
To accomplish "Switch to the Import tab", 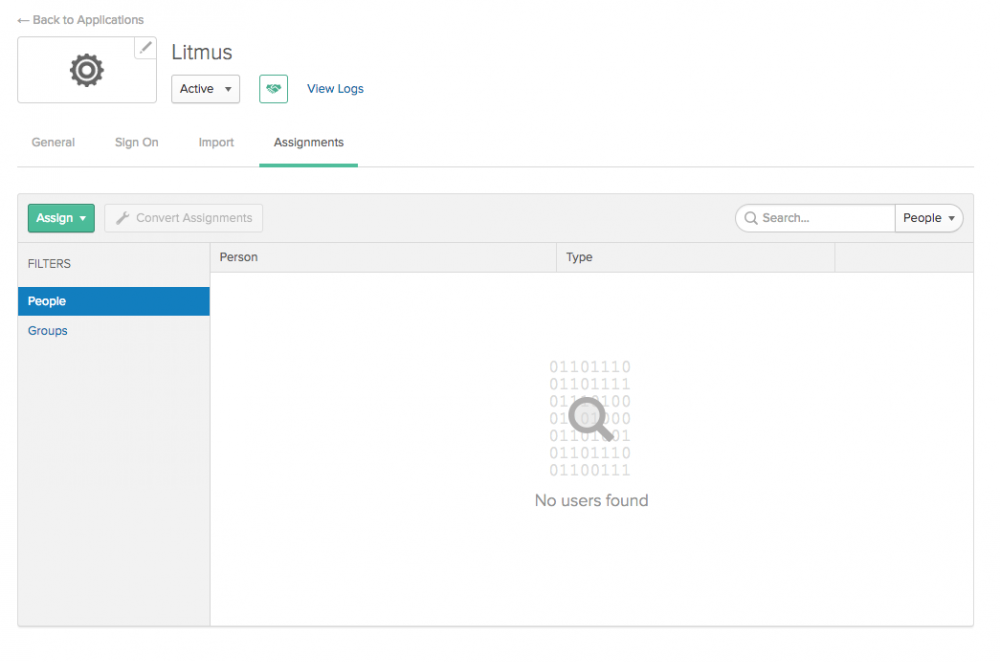I will pos(216,142).
